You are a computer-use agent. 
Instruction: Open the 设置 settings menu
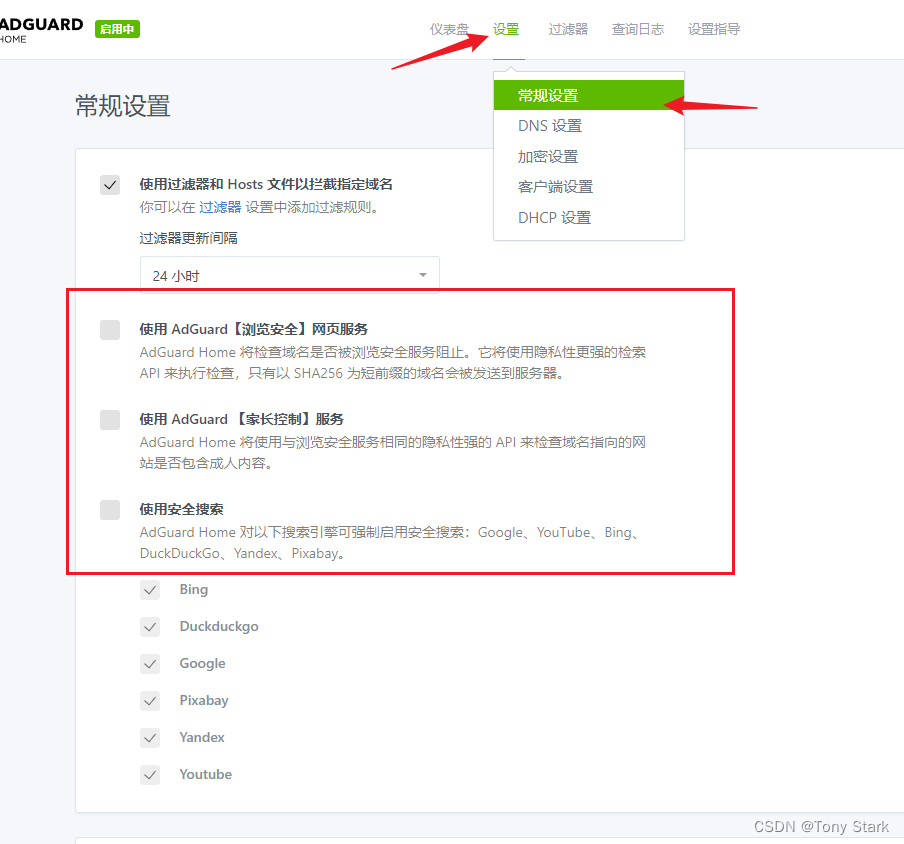tap(506, 29)
